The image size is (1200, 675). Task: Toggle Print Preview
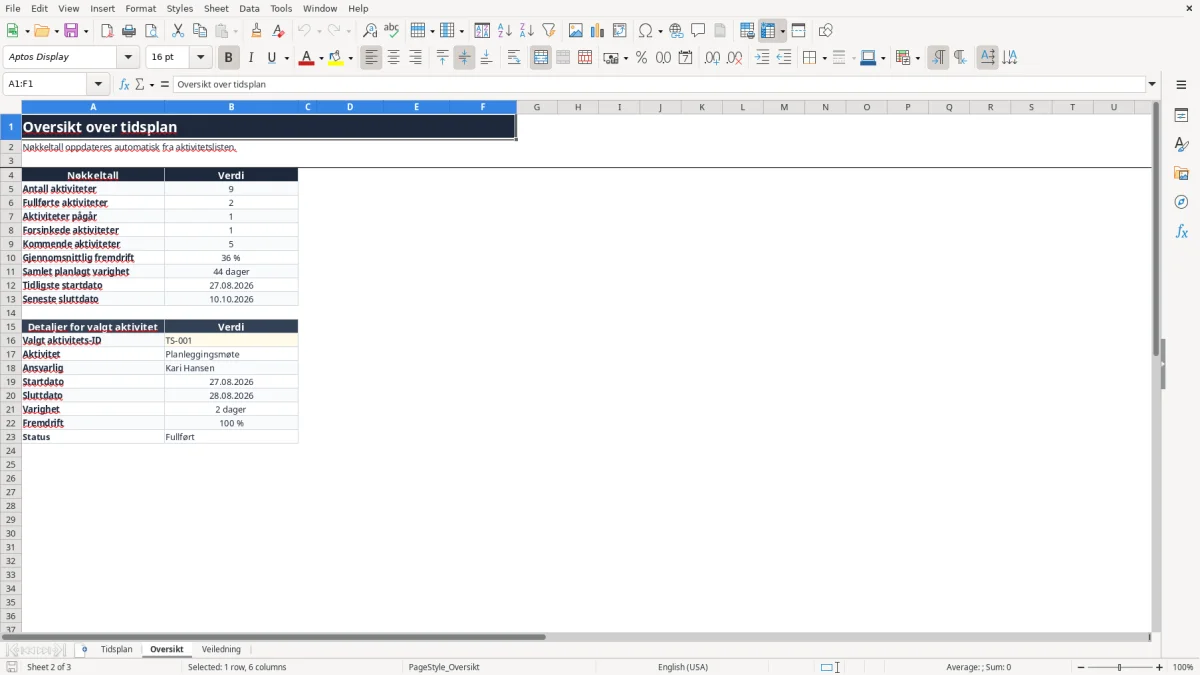(x=150, y=31)
